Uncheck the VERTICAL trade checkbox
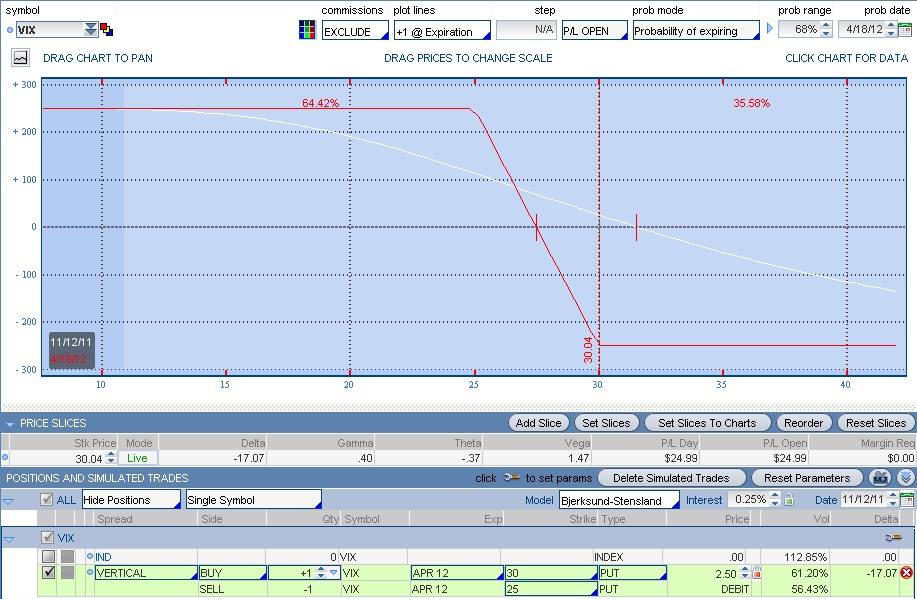The height and width of the screenshot is (599, 917). click(49, 573)
